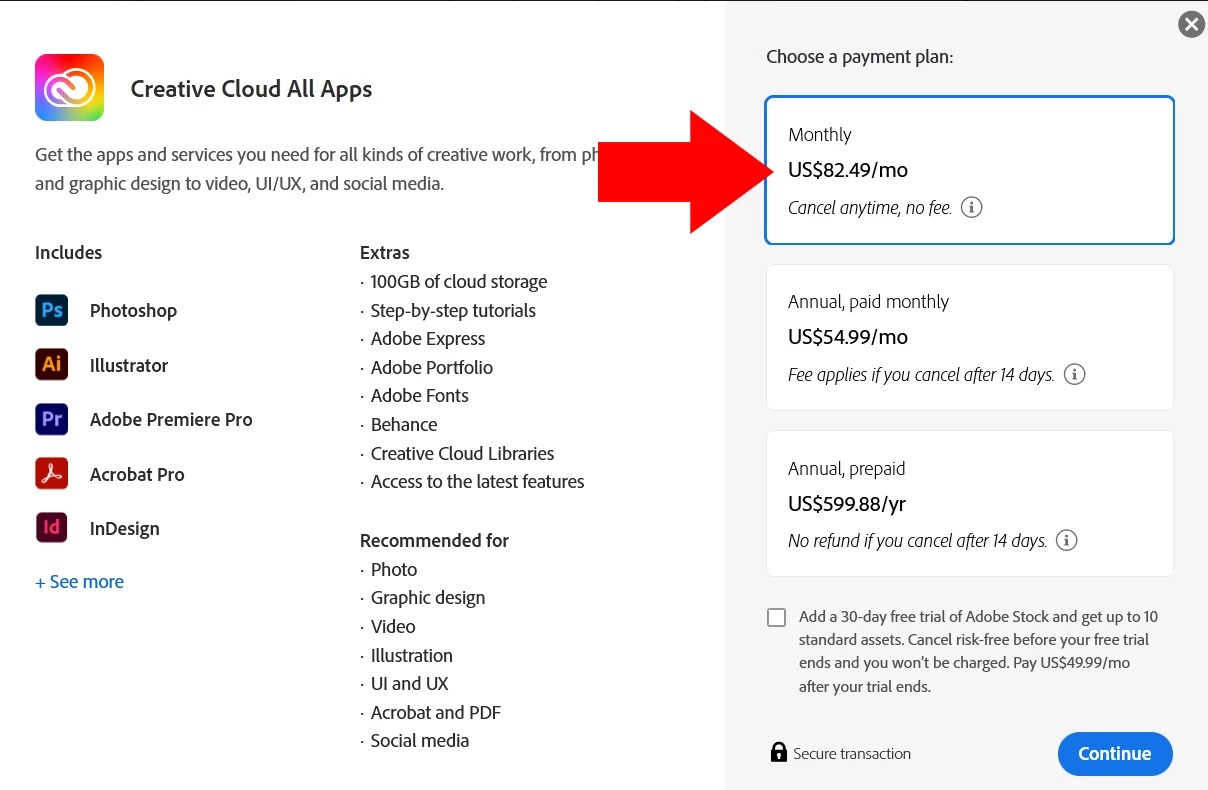Click the 'Creative Cloud All Apps' title

point(252,89)
